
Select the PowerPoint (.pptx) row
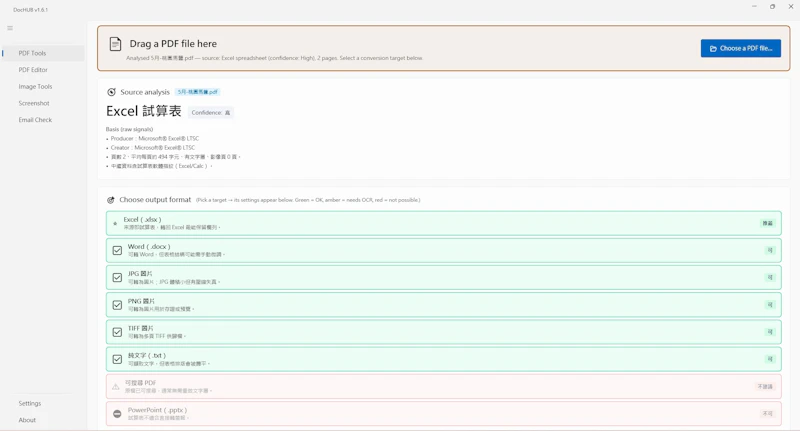coord(443,414)
